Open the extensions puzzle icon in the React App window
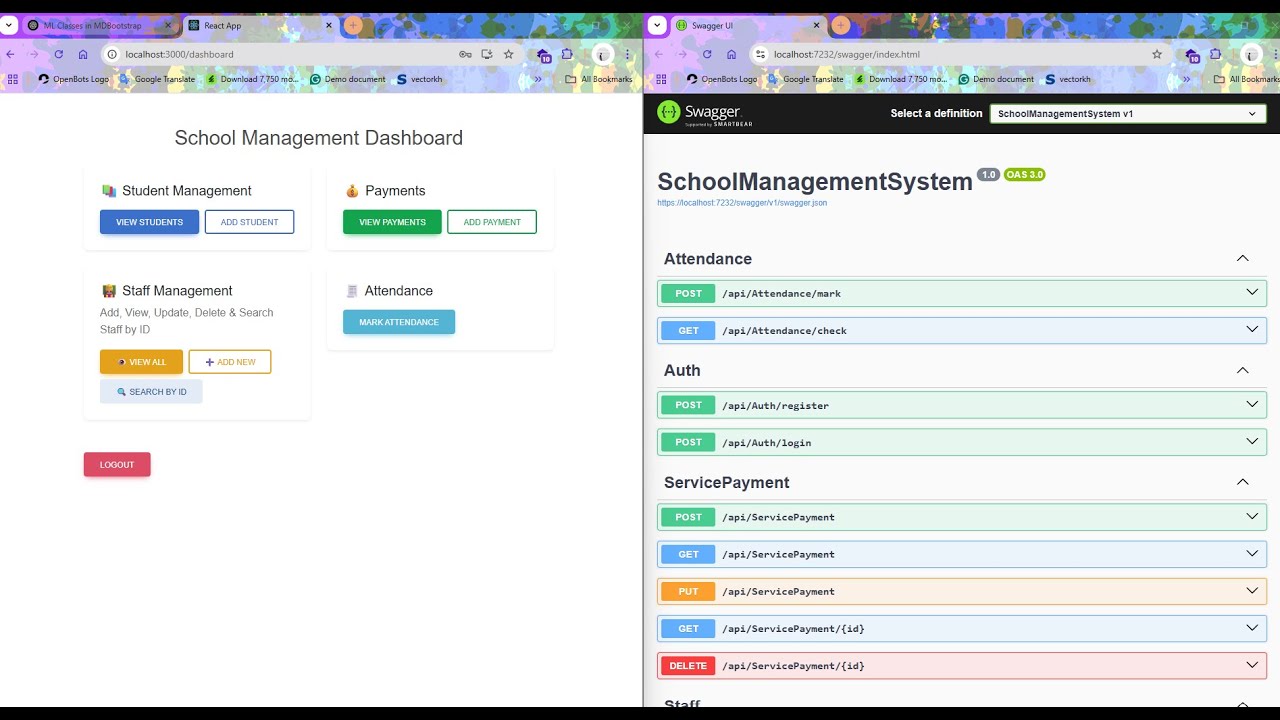1280x720 pixels. (x=567, y=54)
